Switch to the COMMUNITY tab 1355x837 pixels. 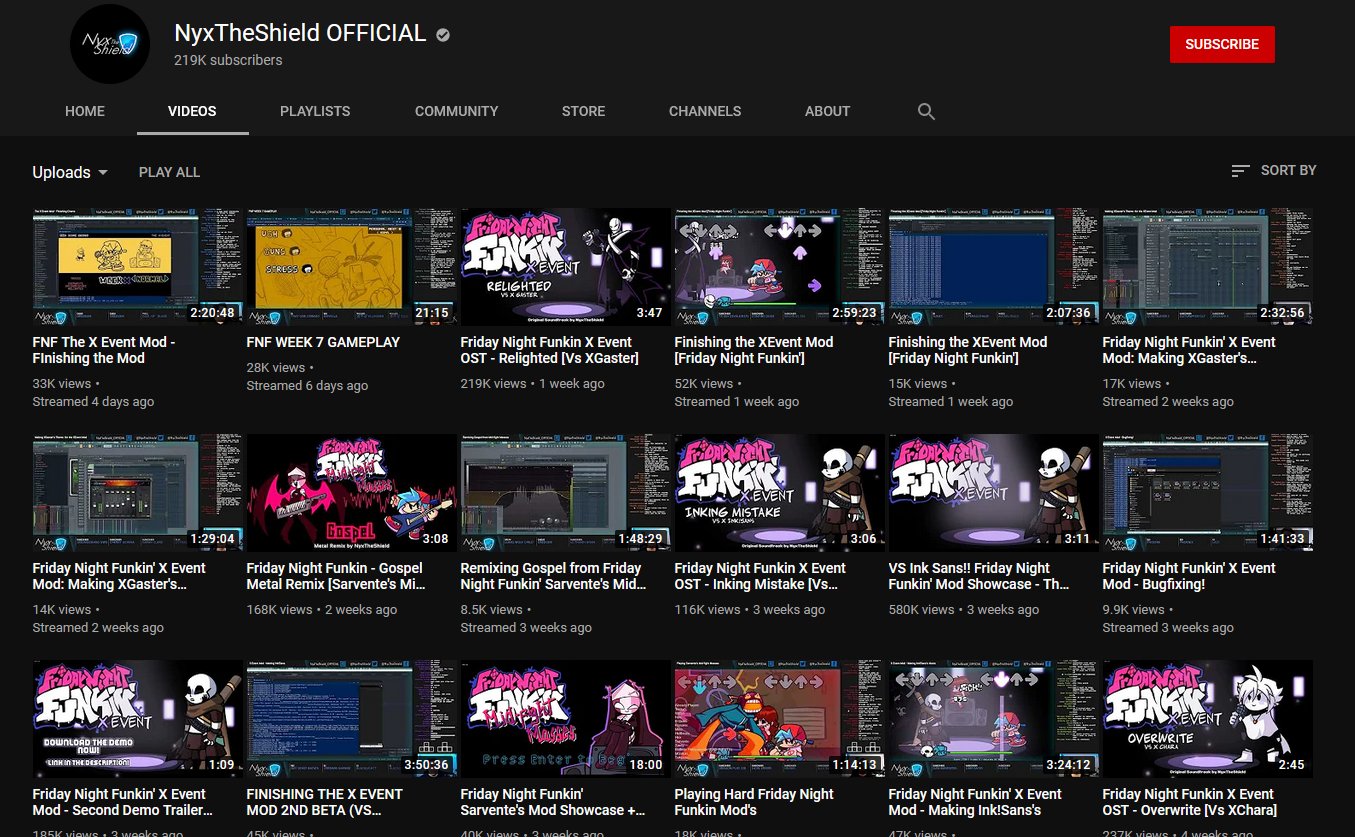pos(456,111)
